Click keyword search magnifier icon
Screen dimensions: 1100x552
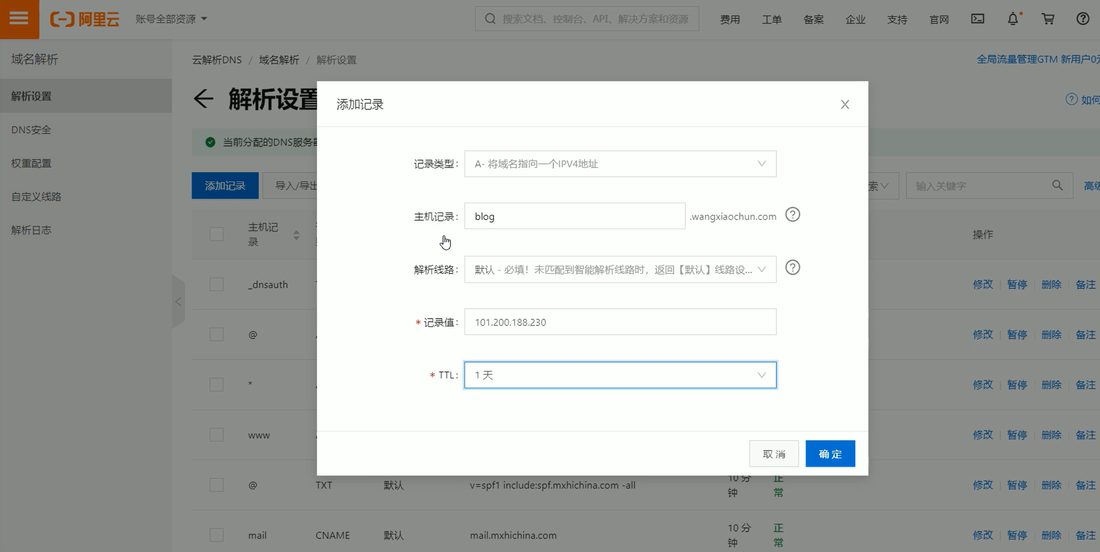click(x=1057, y=185)
